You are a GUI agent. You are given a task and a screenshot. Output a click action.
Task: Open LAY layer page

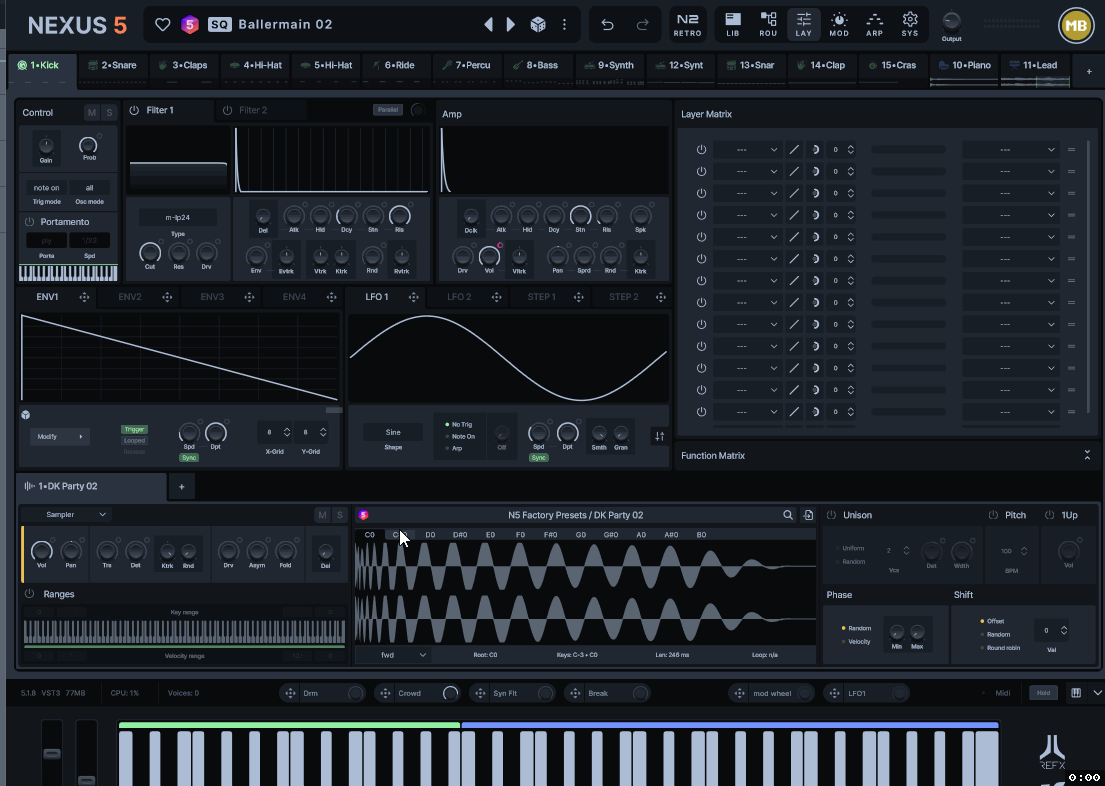[803, 25]
